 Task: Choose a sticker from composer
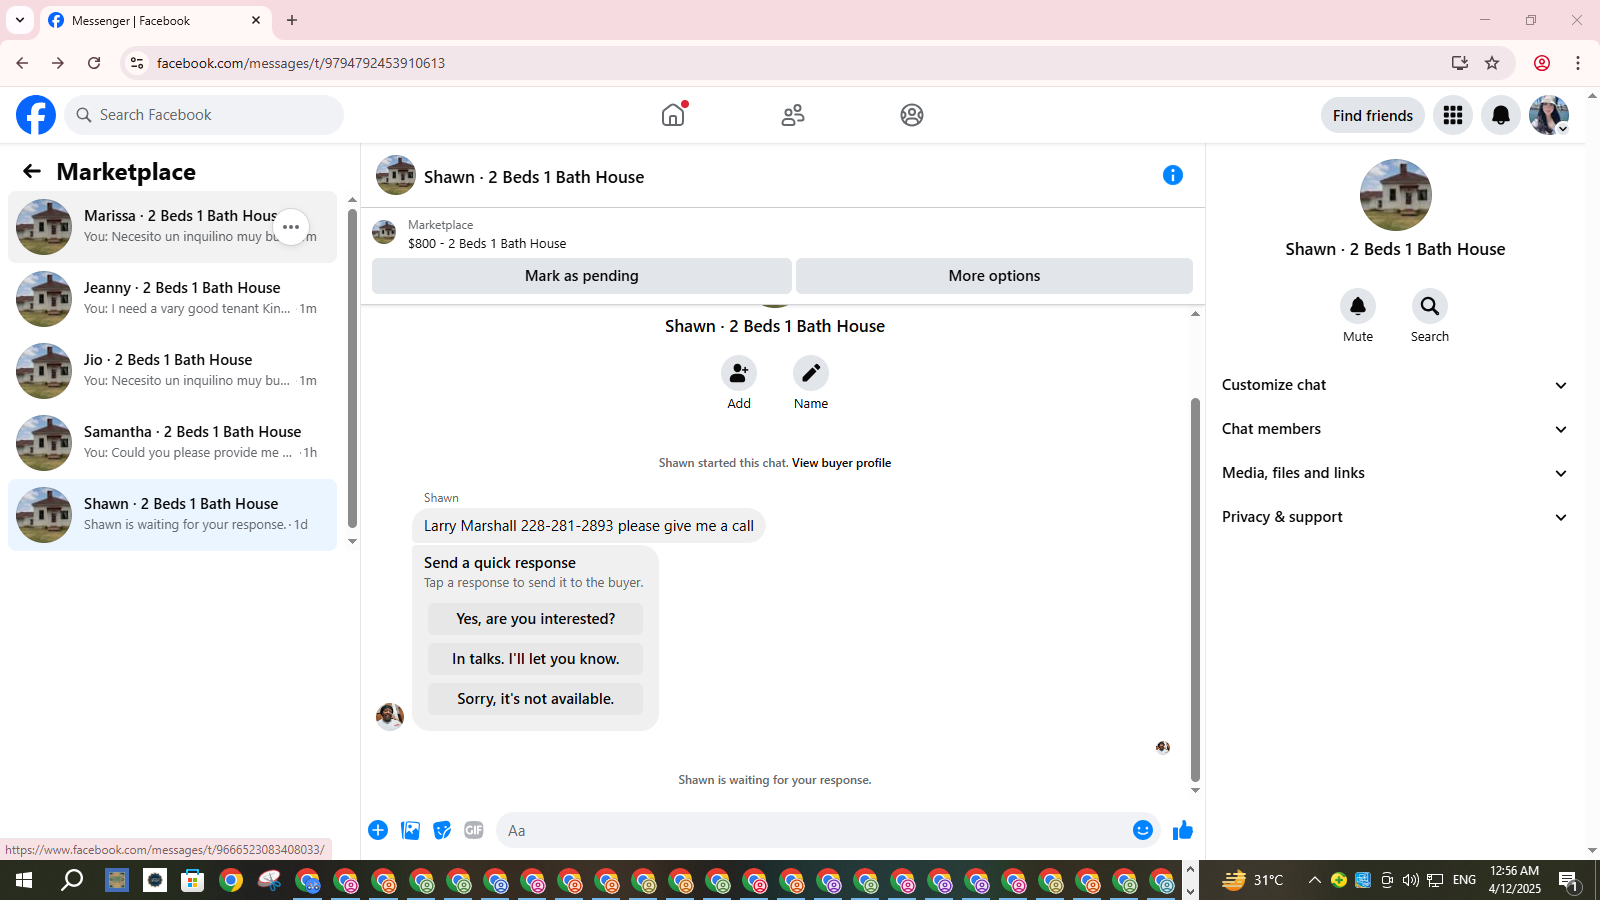click(442, 830)
